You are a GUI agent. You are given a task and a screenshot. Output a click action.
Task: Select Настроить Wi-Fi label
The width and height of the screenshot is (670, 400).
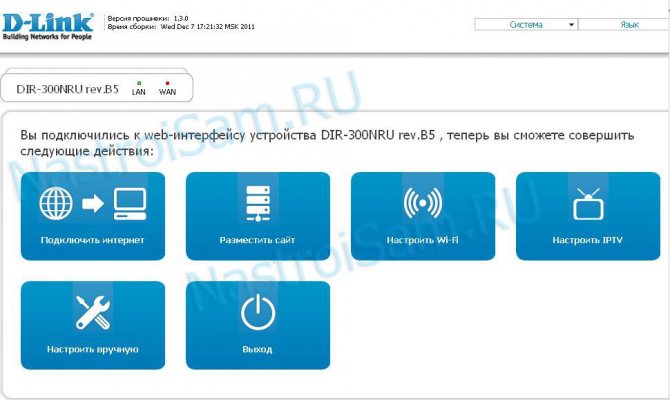point(423,240)
